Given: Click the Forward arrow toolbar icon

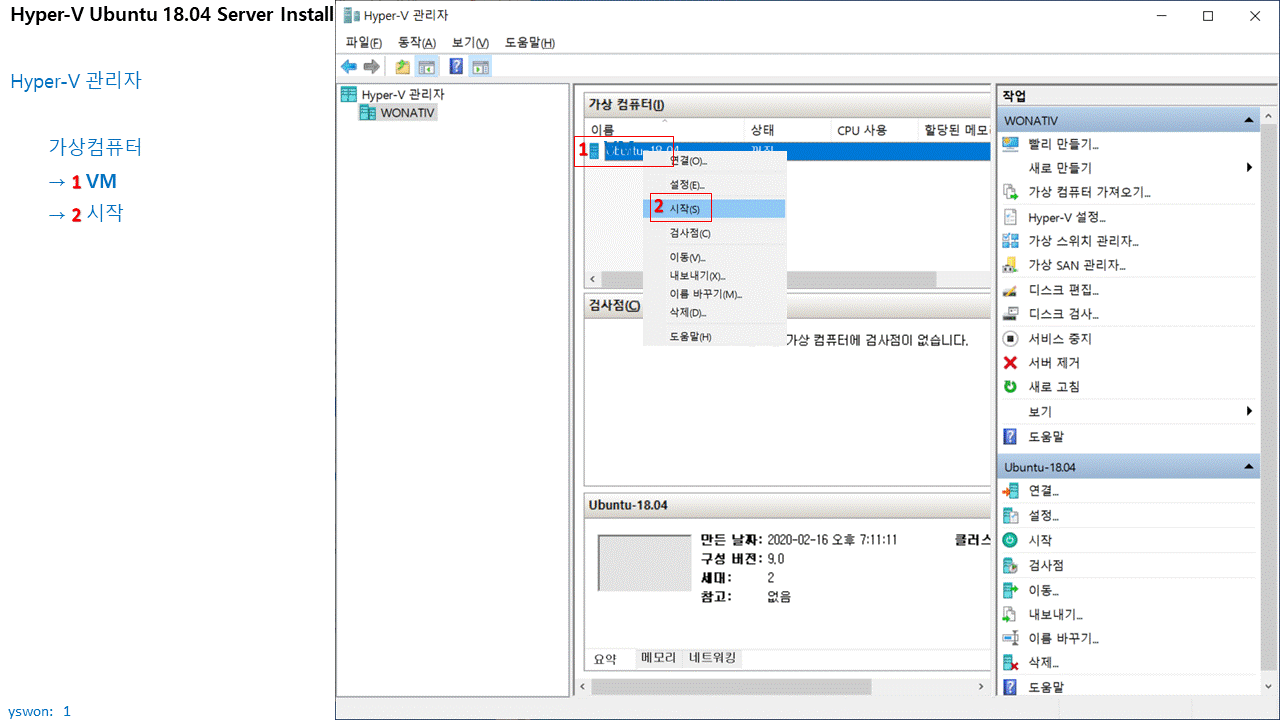Looking at the screenshot, I should (372, 67).
